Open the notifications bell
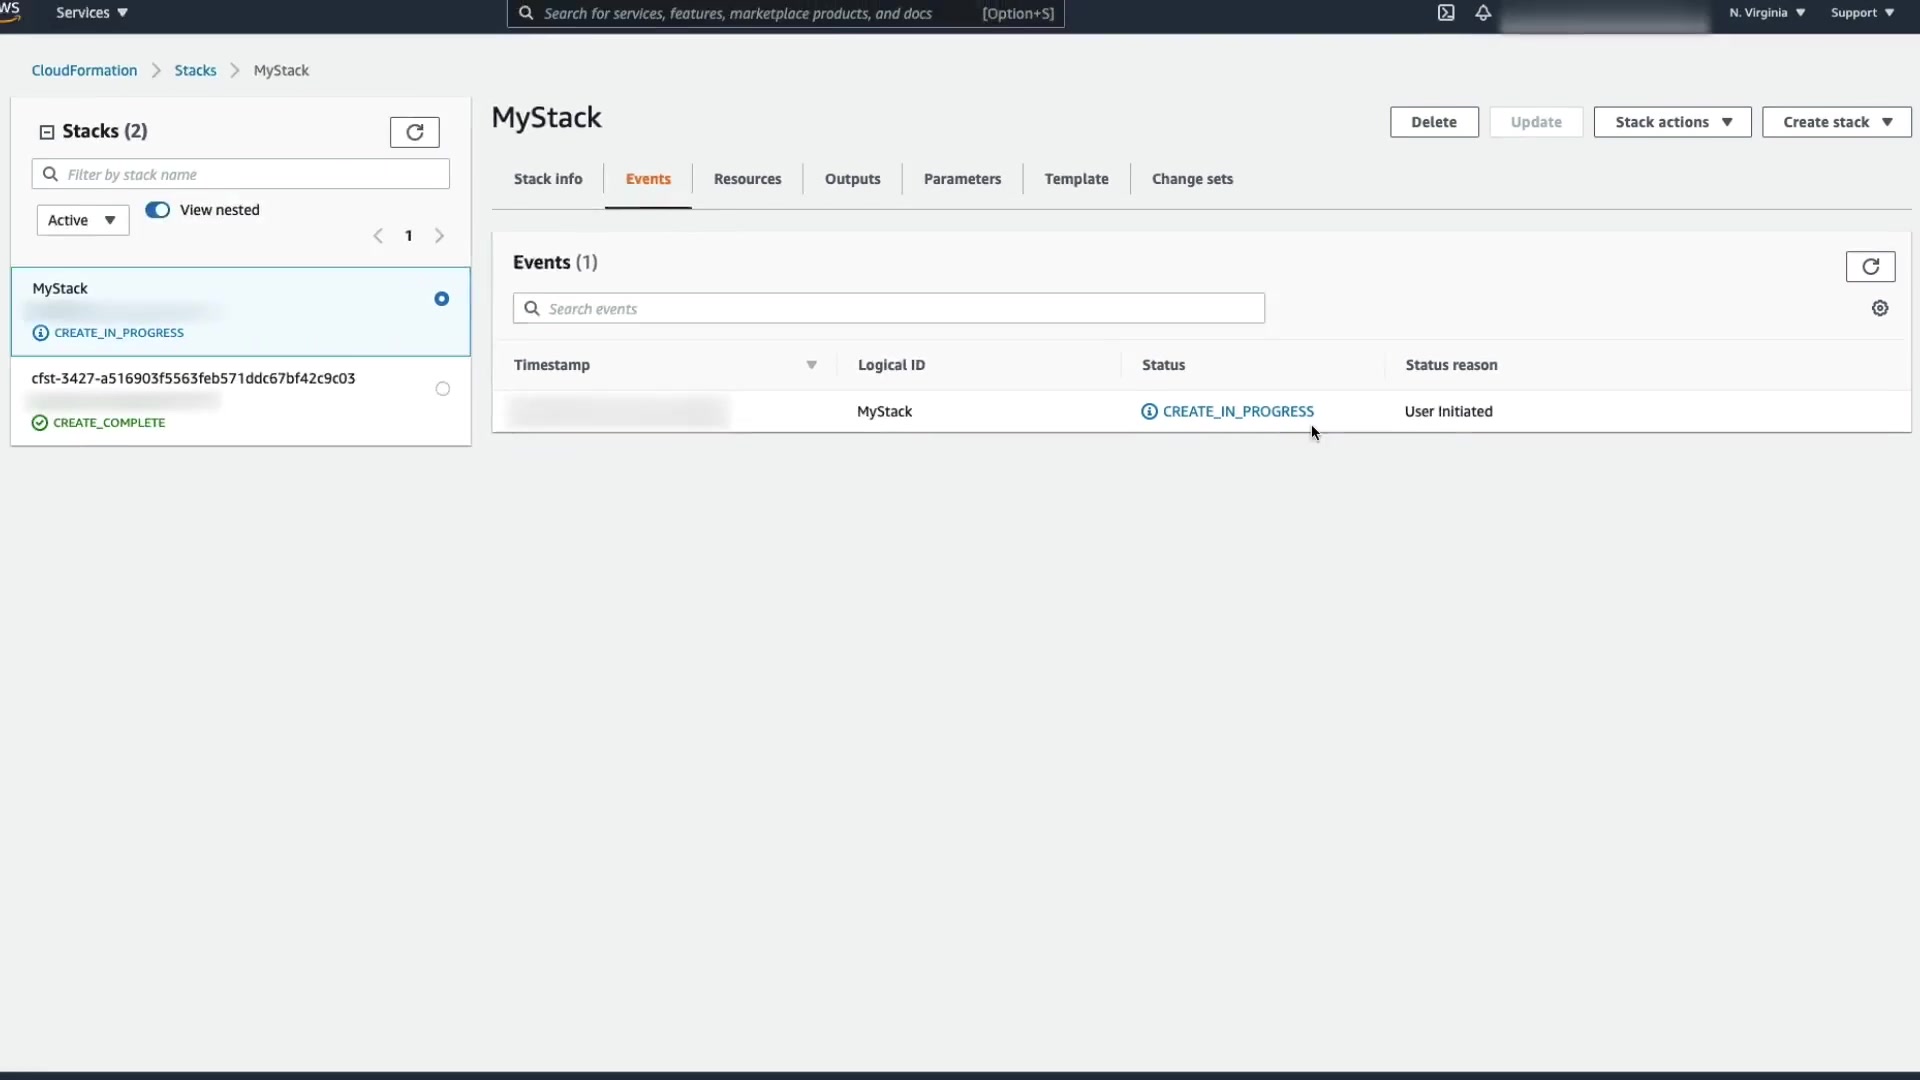Screen dimensions: 1920x1080 [x=1483, y=13]
